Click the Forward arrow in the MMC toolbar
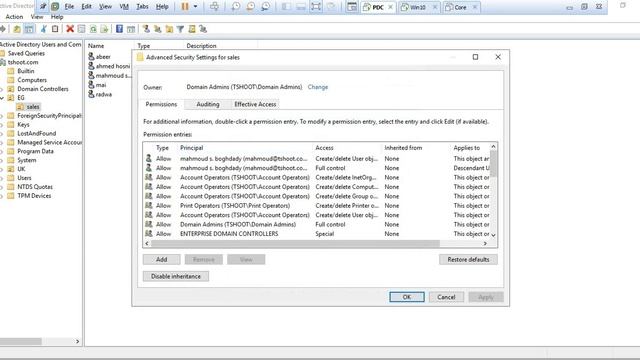The height and width of the screenshot is (360, 640). pyautogui.click(x=3, y=29)
